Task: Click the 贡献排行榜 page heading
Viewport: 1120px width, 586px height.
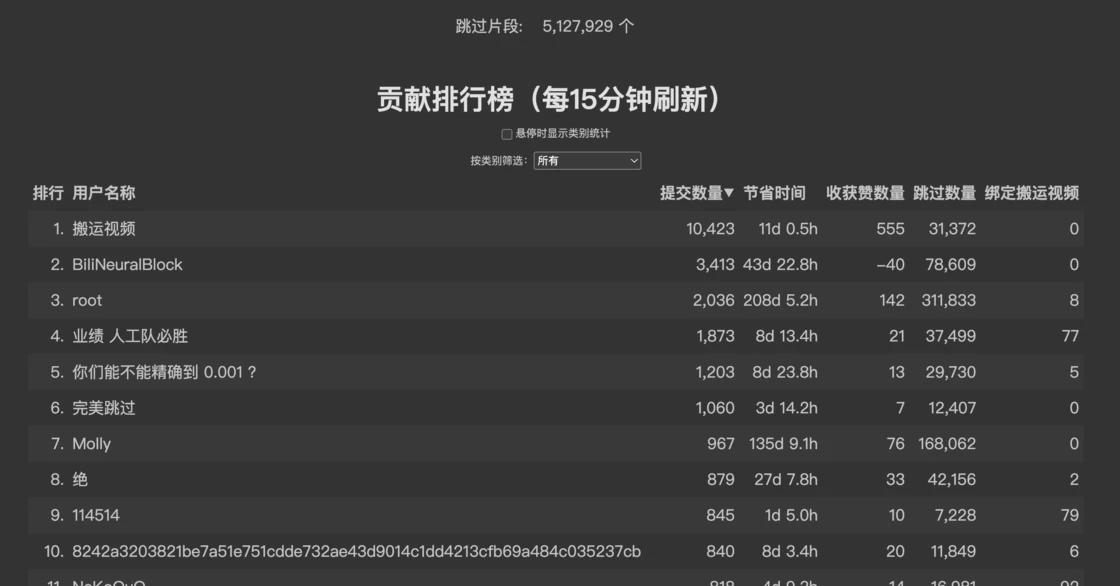Action: (x=560, y=100)
